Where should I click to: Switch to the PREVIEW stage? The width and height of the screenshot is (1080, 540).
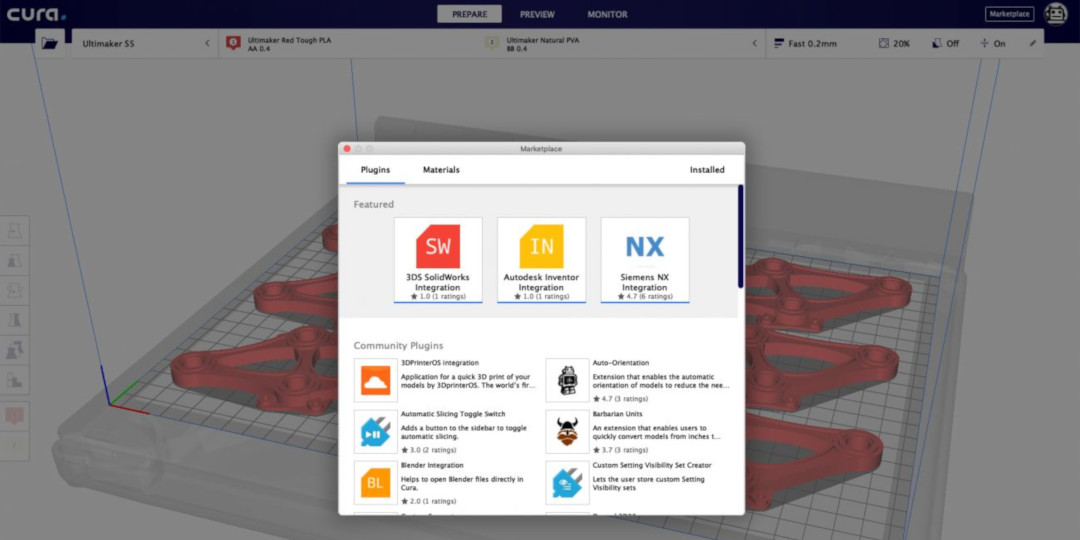pyautogui.click(x=537, y=14)
